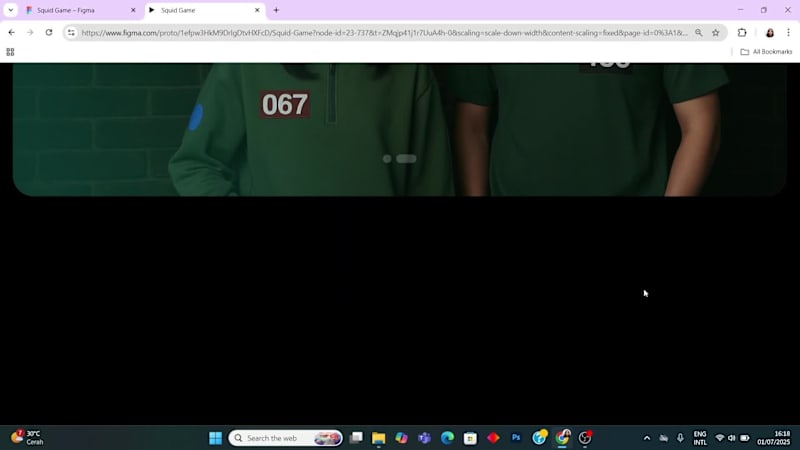Switch to the Squid Game – Figma tab
The image size is (800, 450).
coord(82,10)
